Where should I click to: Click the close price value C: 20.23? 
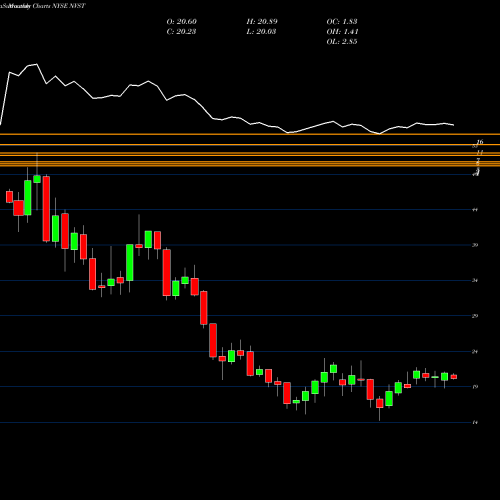click(181, 32)
